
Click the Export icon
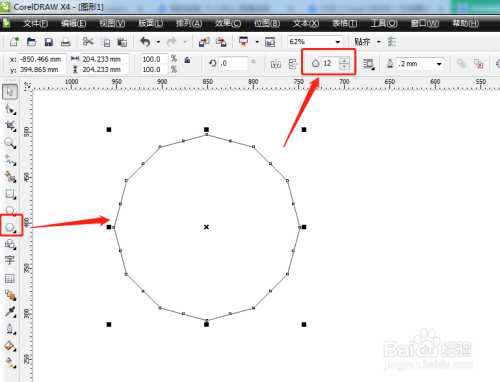click(221, 42)
